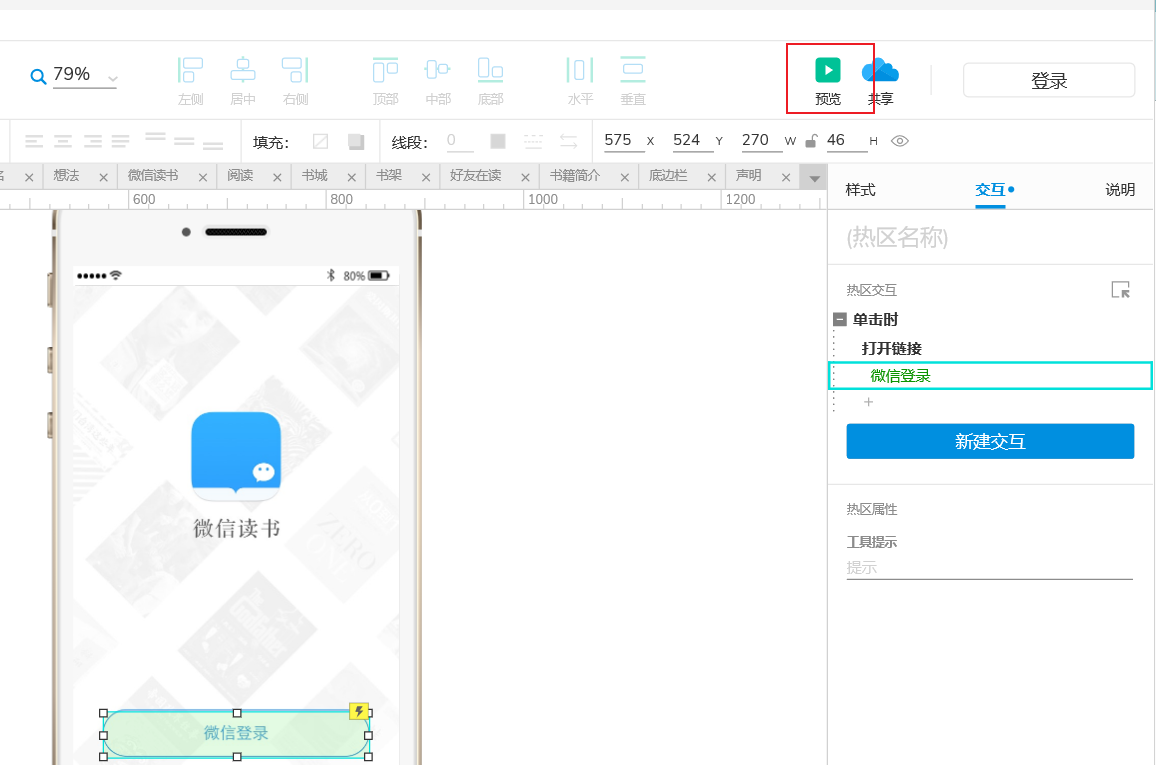The image size is (1156, 765).
Task: Set text justify icon
Action: pyautogui.click(x=121, y=141)
